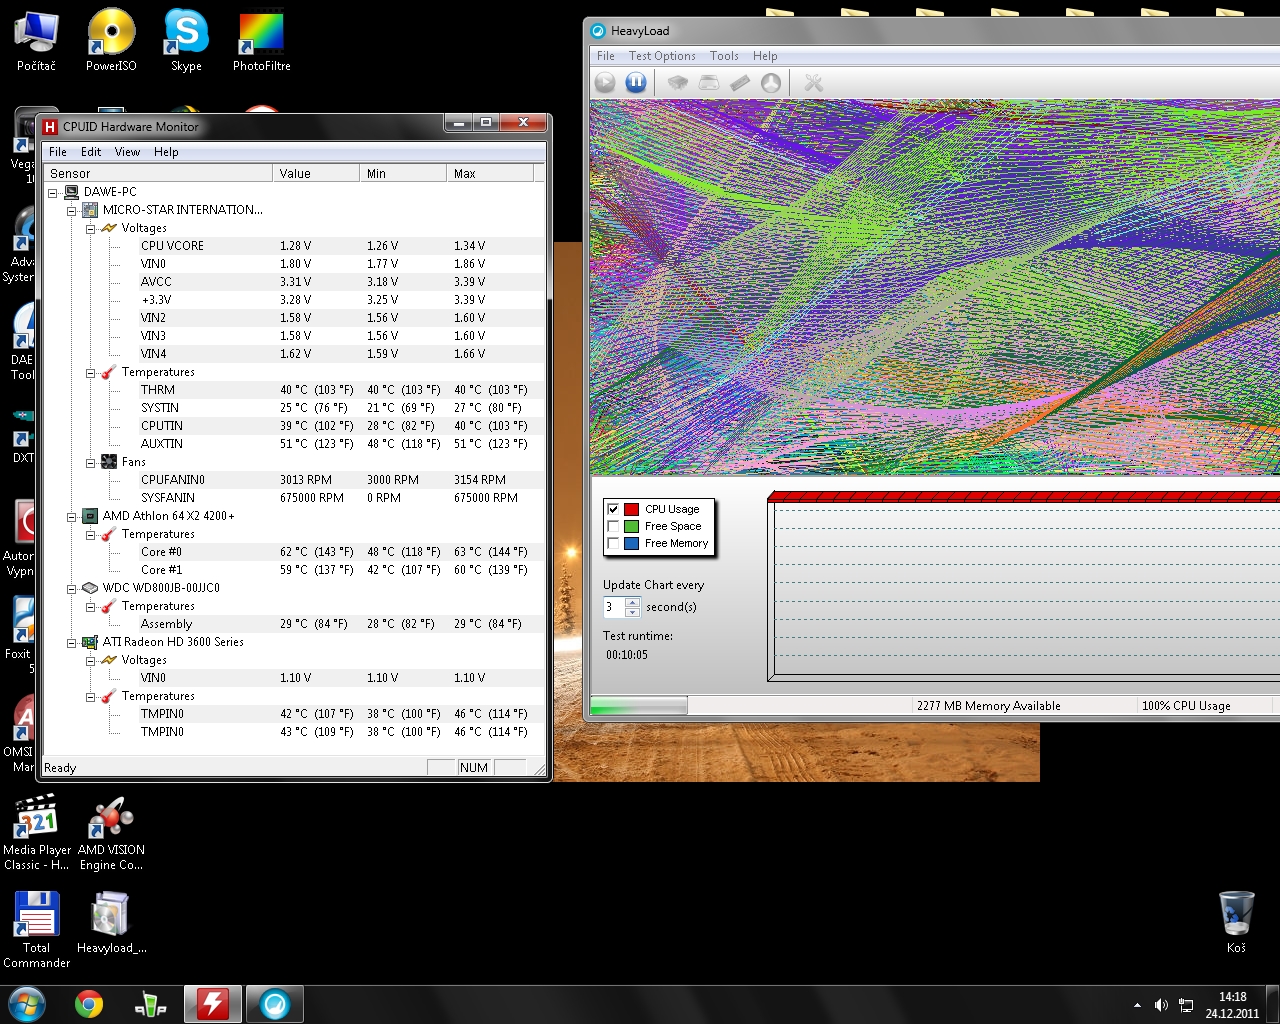This screenshot has width=1280, height=1024.
Task: Increase update chart interval with up arrow
Action: click(632, 602)
